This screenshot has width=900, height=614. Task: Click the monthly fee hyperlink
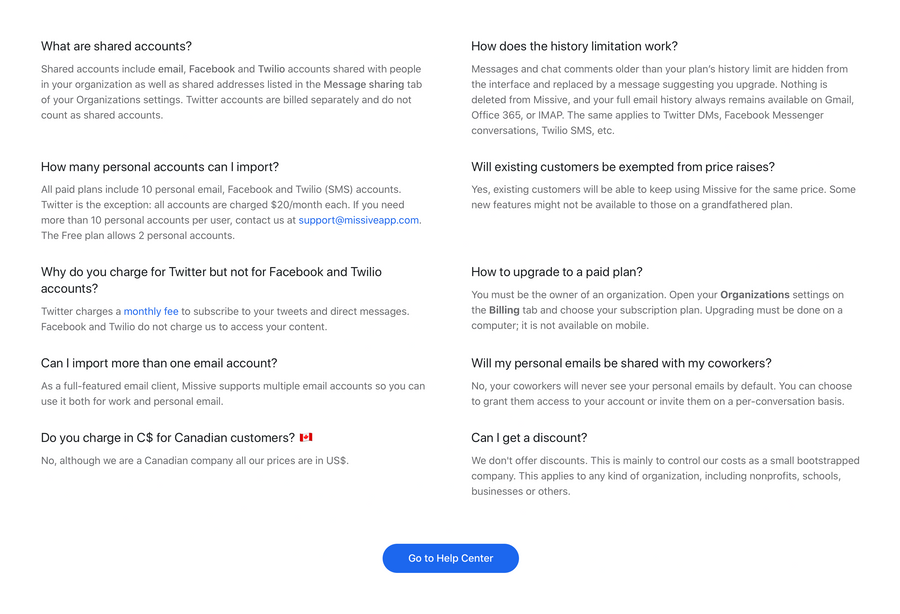(x=151, y=311)
